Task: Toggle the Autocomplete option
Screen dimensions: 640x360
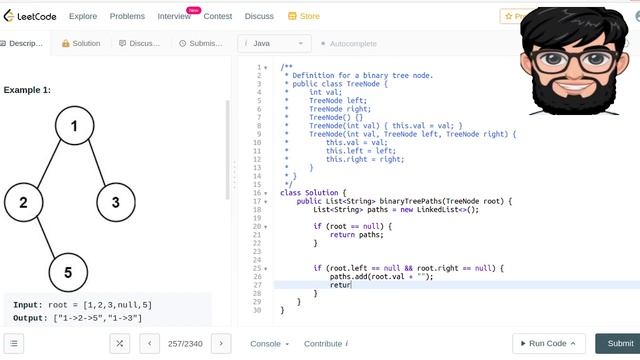Action: click(349, 44)
